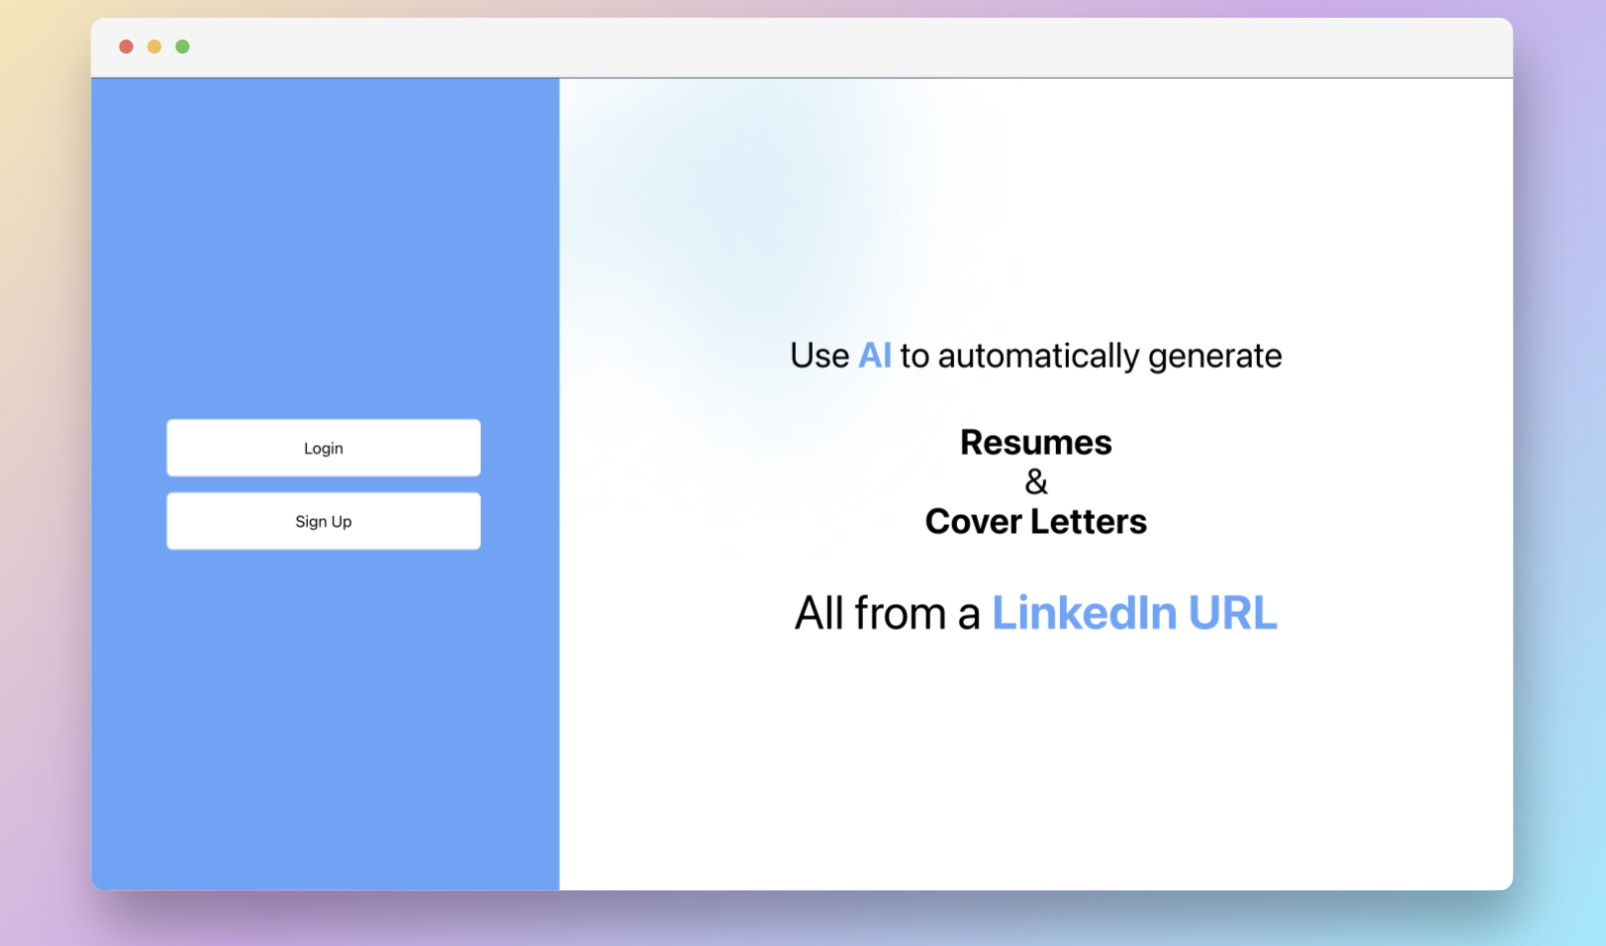Click the yellow minimize window circle

click(154, 46)
